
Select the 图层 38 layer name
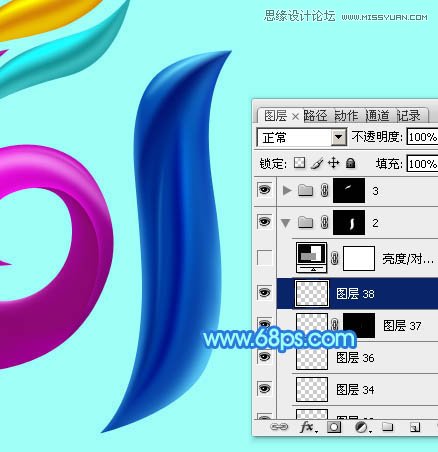point(355,294)
